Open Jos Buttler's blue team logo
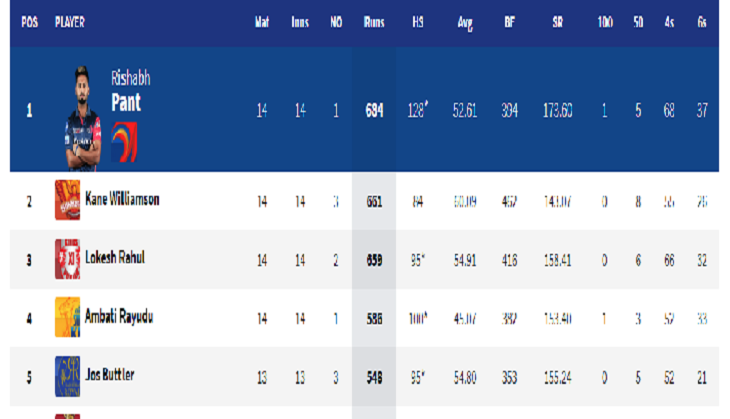Viewport: 730px width, 419px height. pos(68,376)
